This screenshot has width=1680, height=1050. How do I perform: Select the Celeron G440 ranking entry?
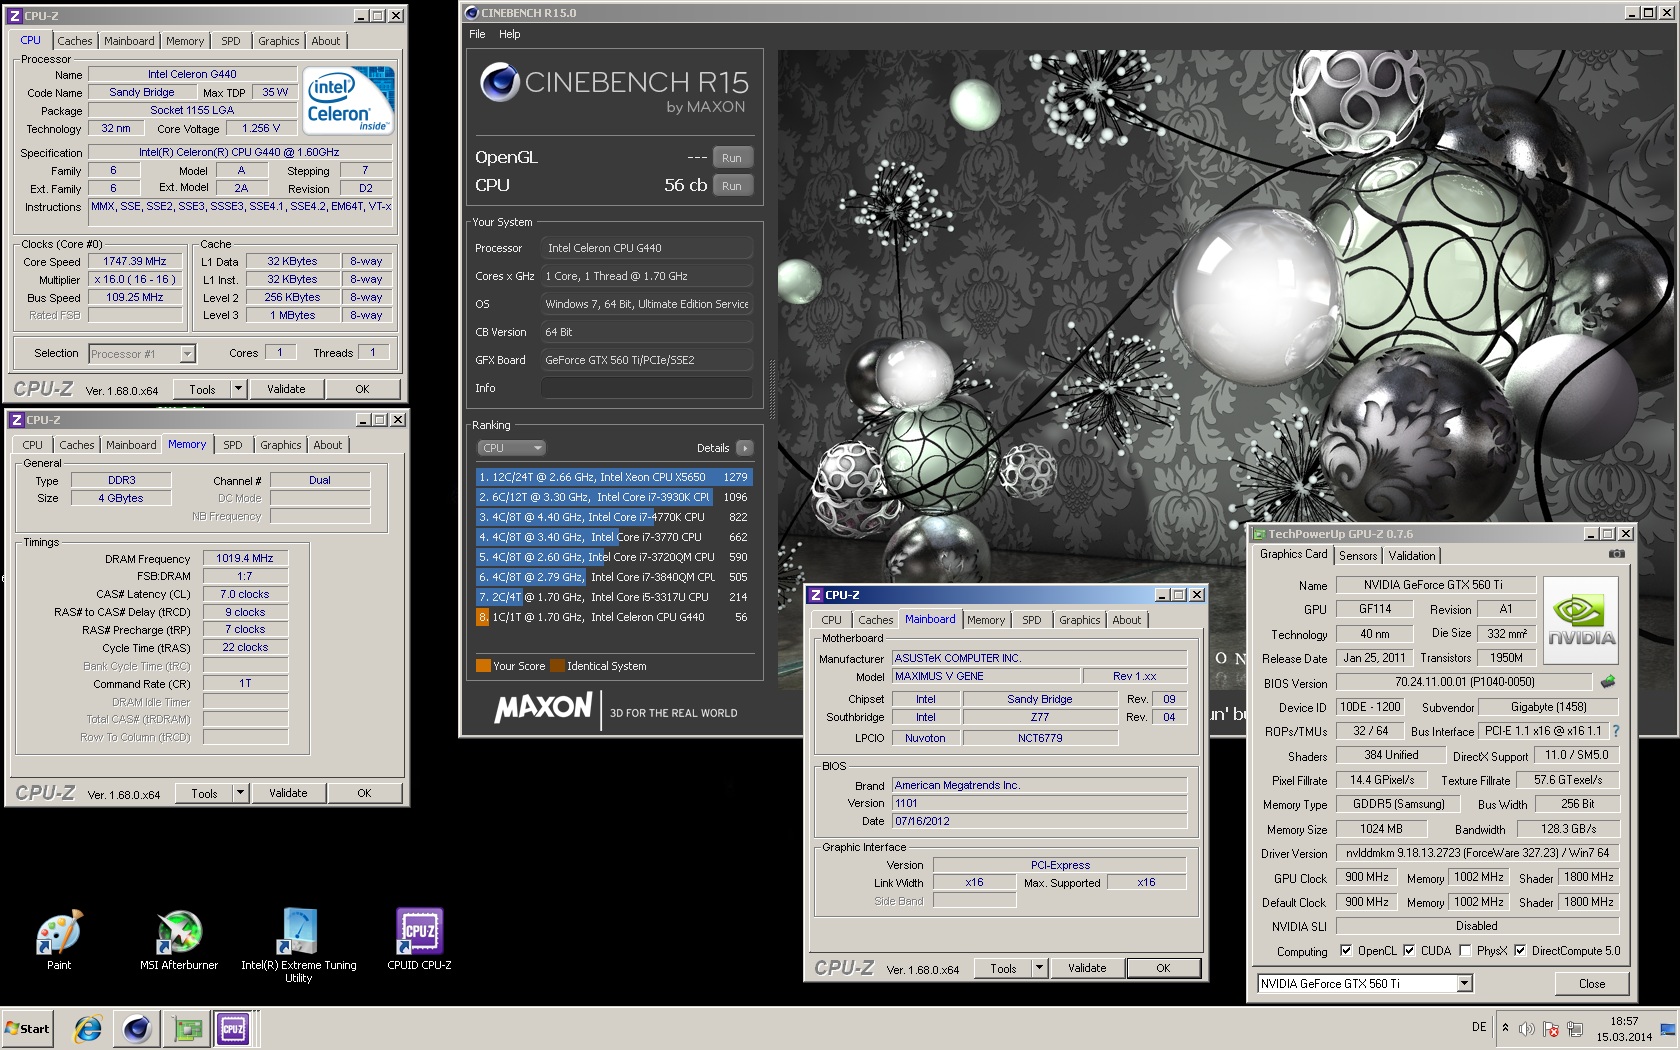tap(614, 617)
